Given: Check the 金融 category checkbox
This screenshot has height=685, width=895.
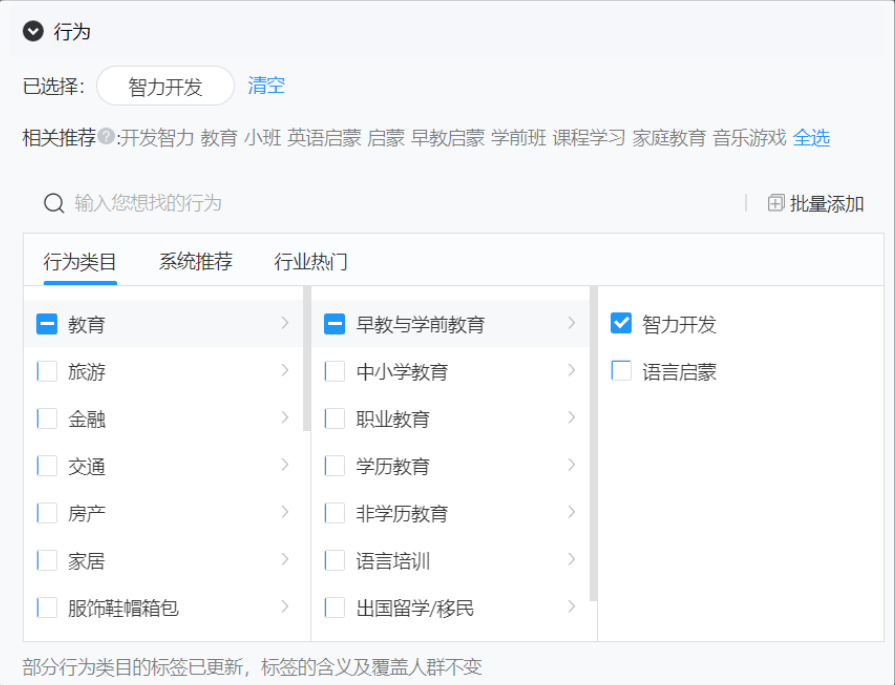Looking at the screenshot, I should pos(46,418).
